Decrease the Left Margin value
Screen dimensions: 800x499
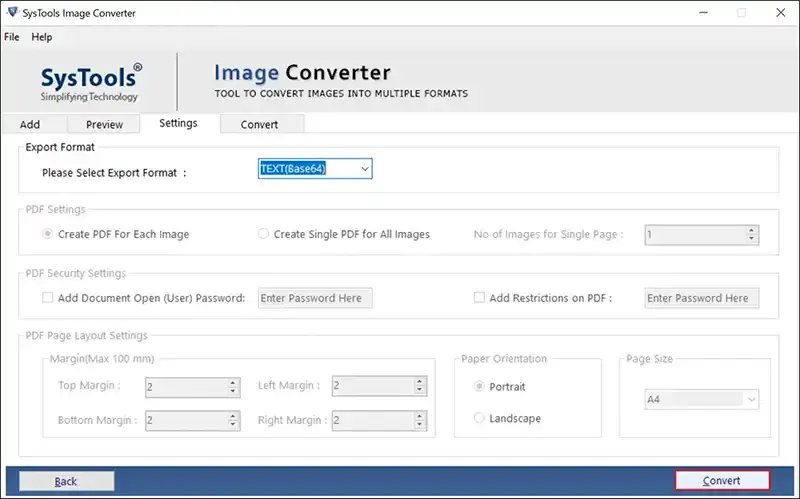pos(420,390)
